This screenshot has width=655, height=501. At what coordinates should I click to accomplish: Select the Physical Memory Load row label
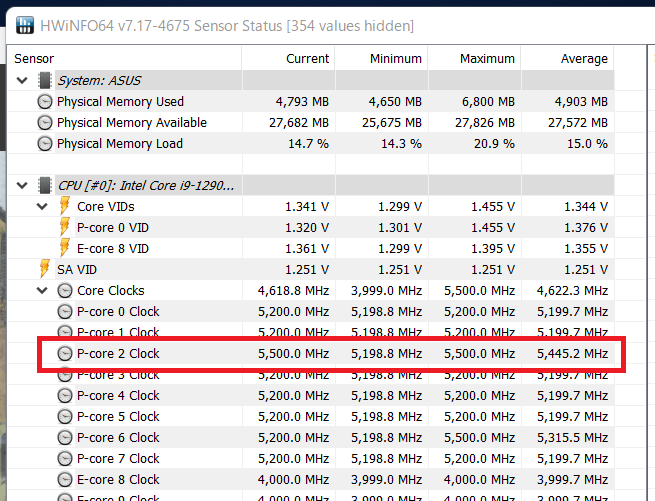tap(120, 143)
